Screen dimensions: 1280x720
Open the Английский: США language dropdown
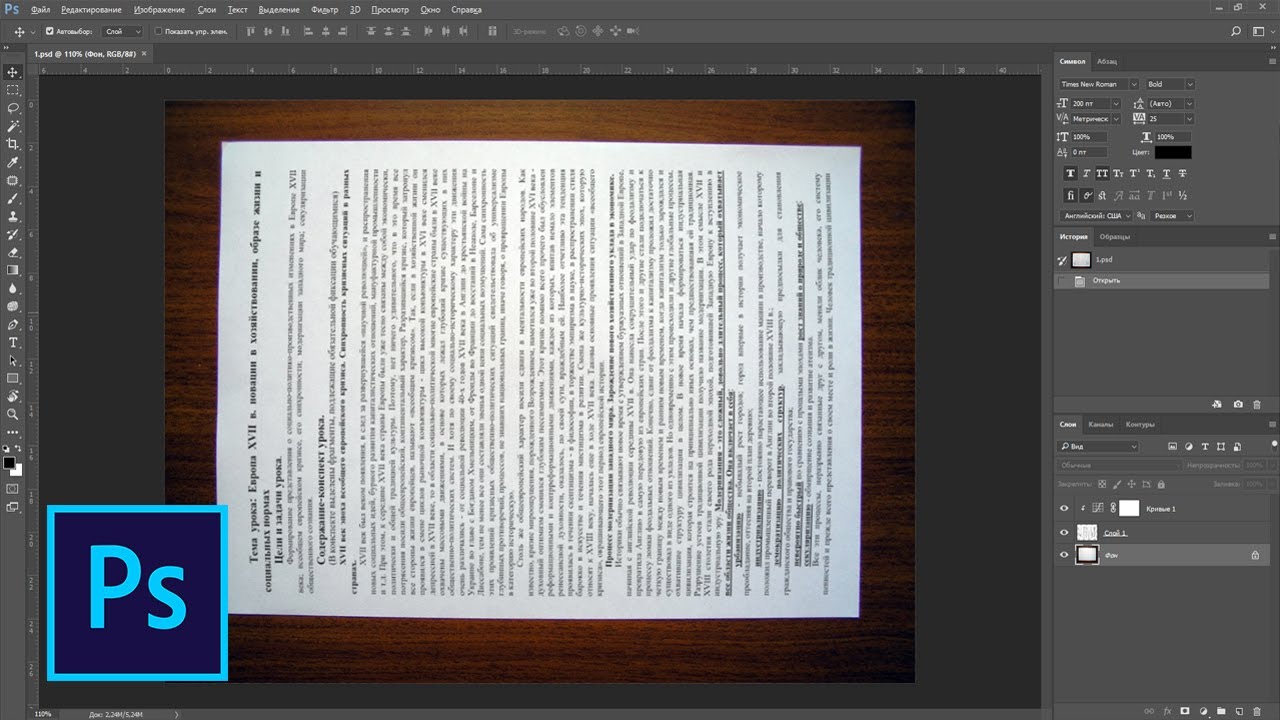click(x=1097, y=216)
